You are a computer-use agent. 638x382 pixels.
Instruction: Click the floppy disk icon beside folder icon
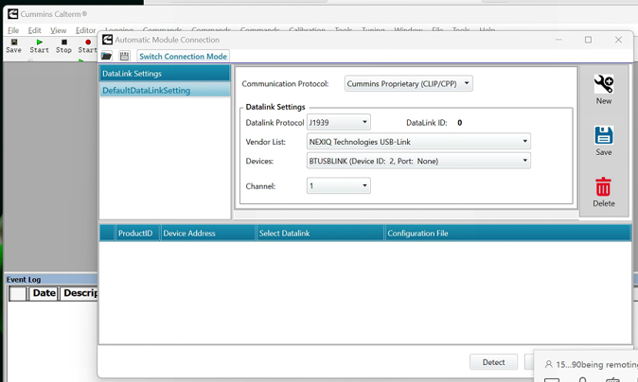(x=125, y=56)
